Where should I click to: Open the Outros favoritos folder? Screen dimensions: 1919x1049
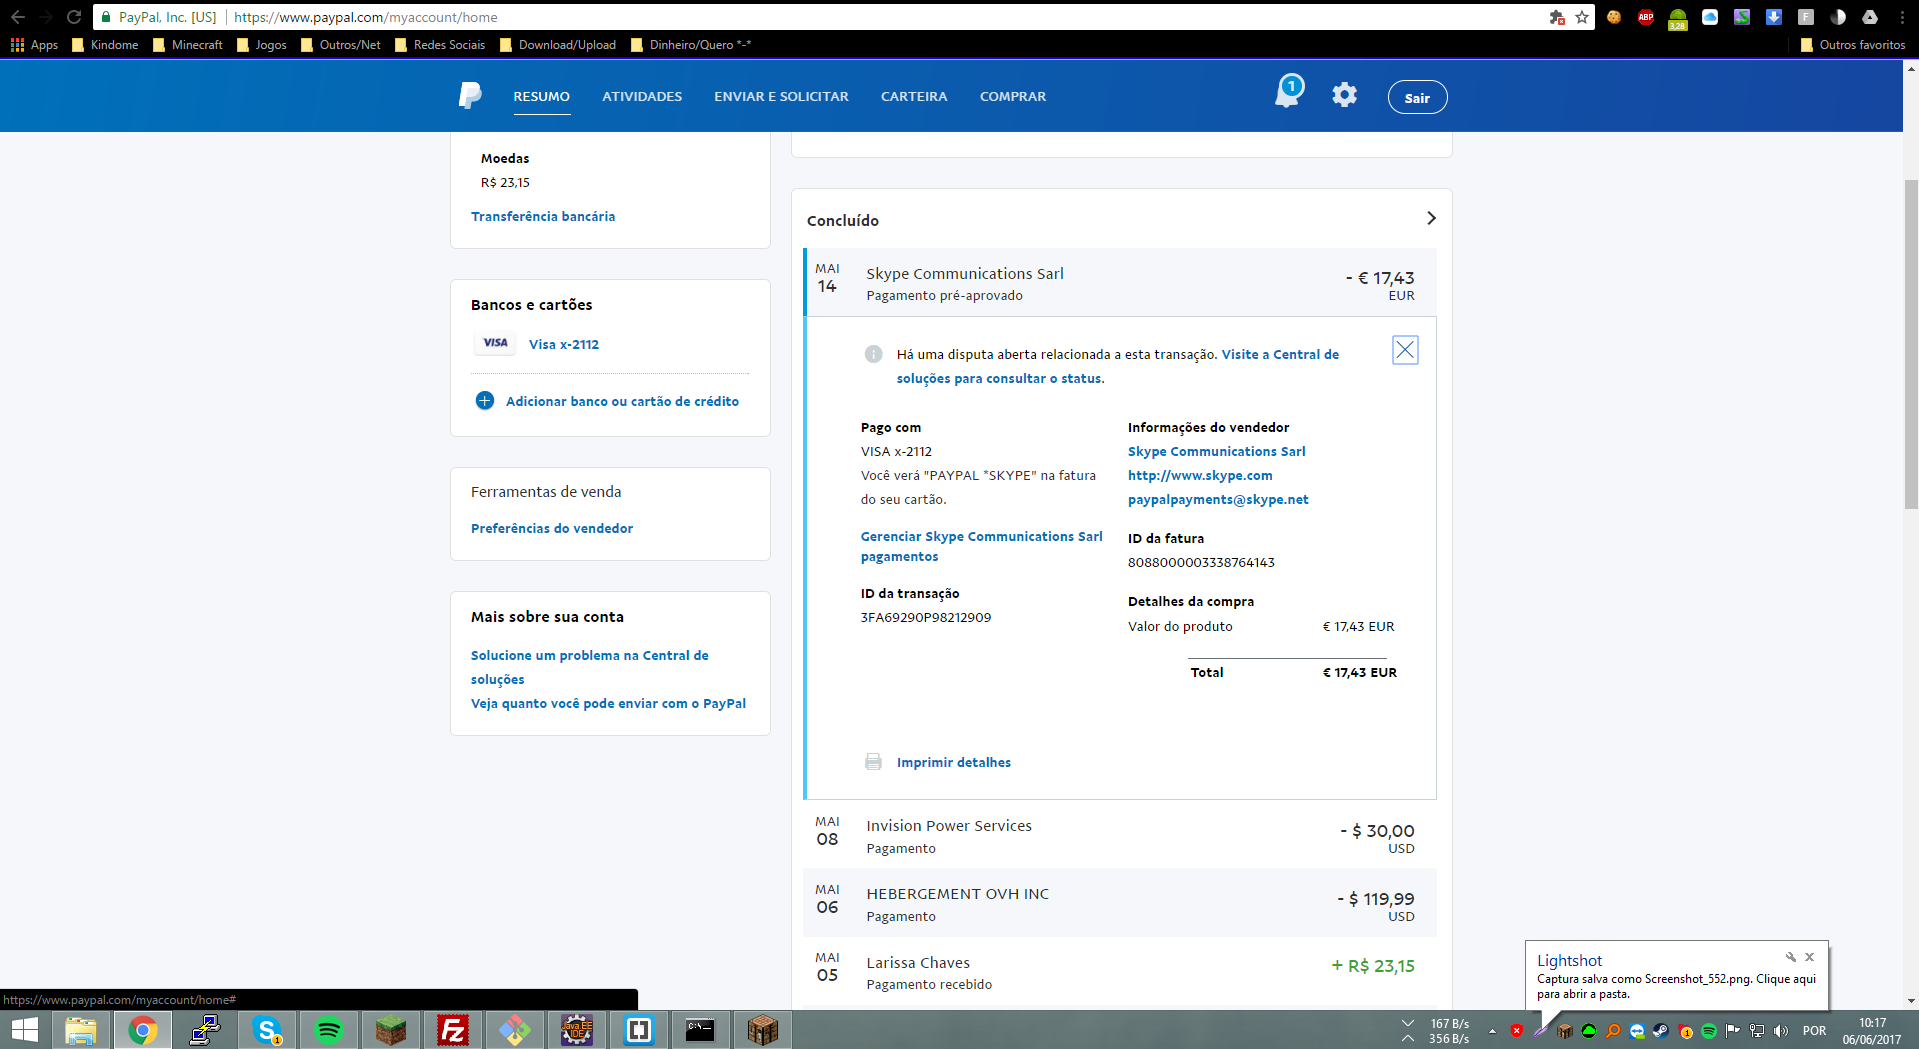click(1853, 45)
